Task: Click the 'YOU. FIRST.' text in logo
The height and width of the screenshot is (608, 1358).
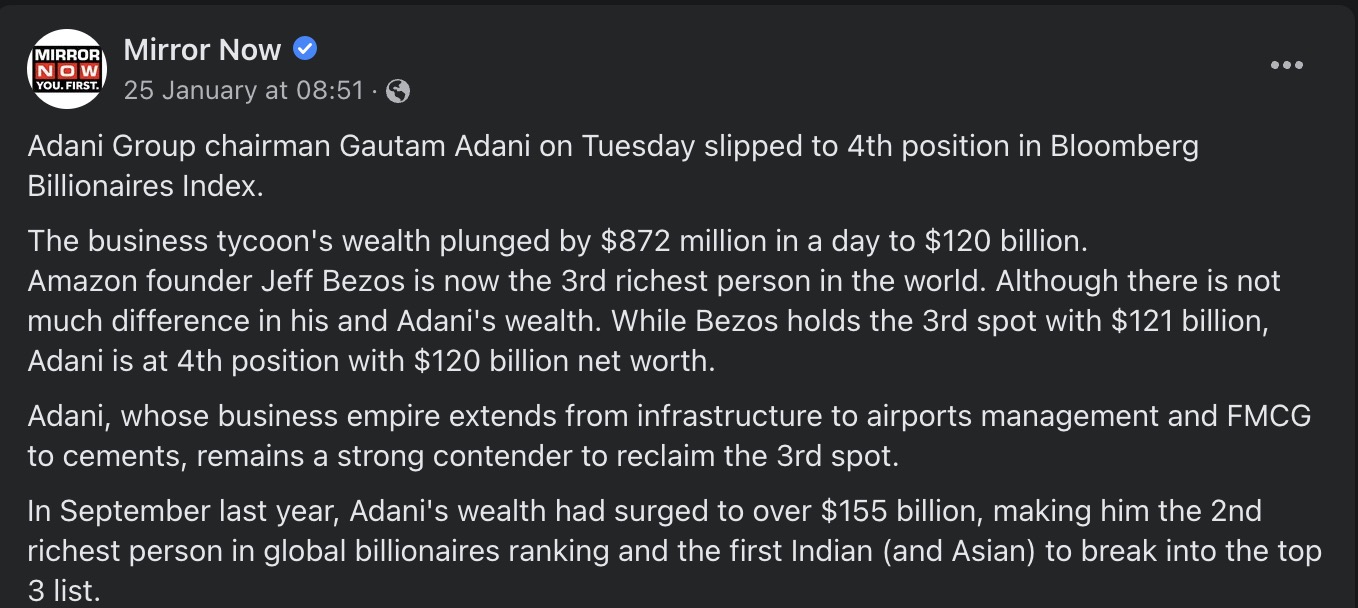Action: tap(67, 86)
